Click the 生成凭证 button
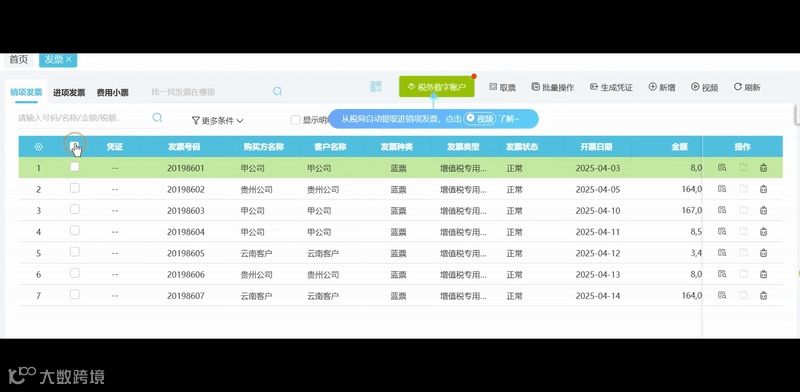 (611, 87)
